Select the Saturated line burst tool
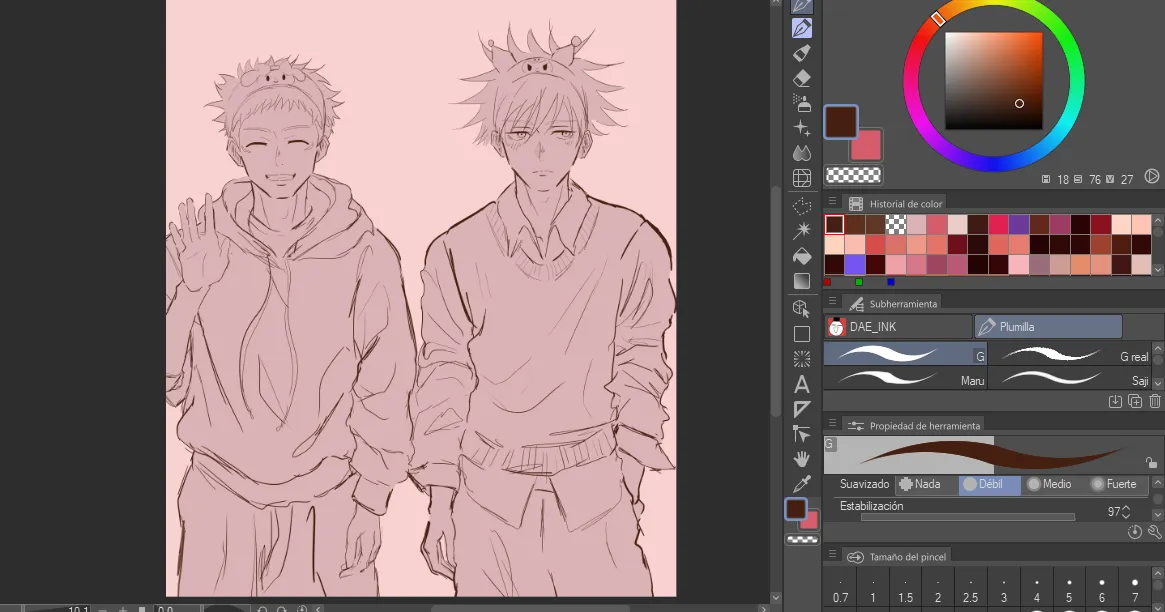 802,359
